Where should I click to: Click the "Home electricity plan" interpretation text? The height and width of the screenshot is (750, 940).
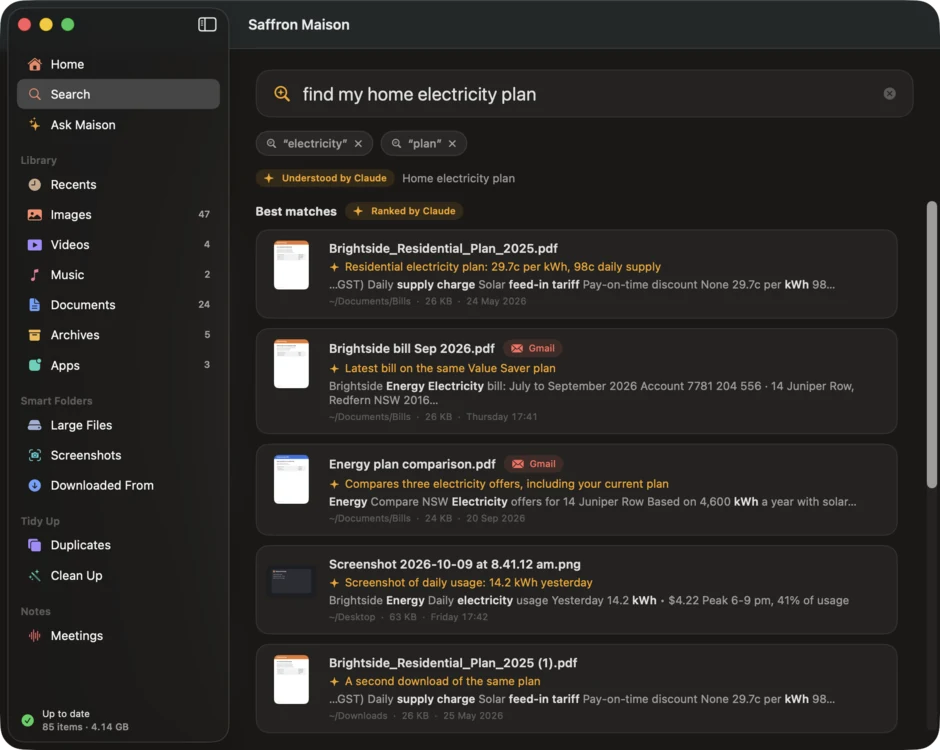(x=459, y=178)
